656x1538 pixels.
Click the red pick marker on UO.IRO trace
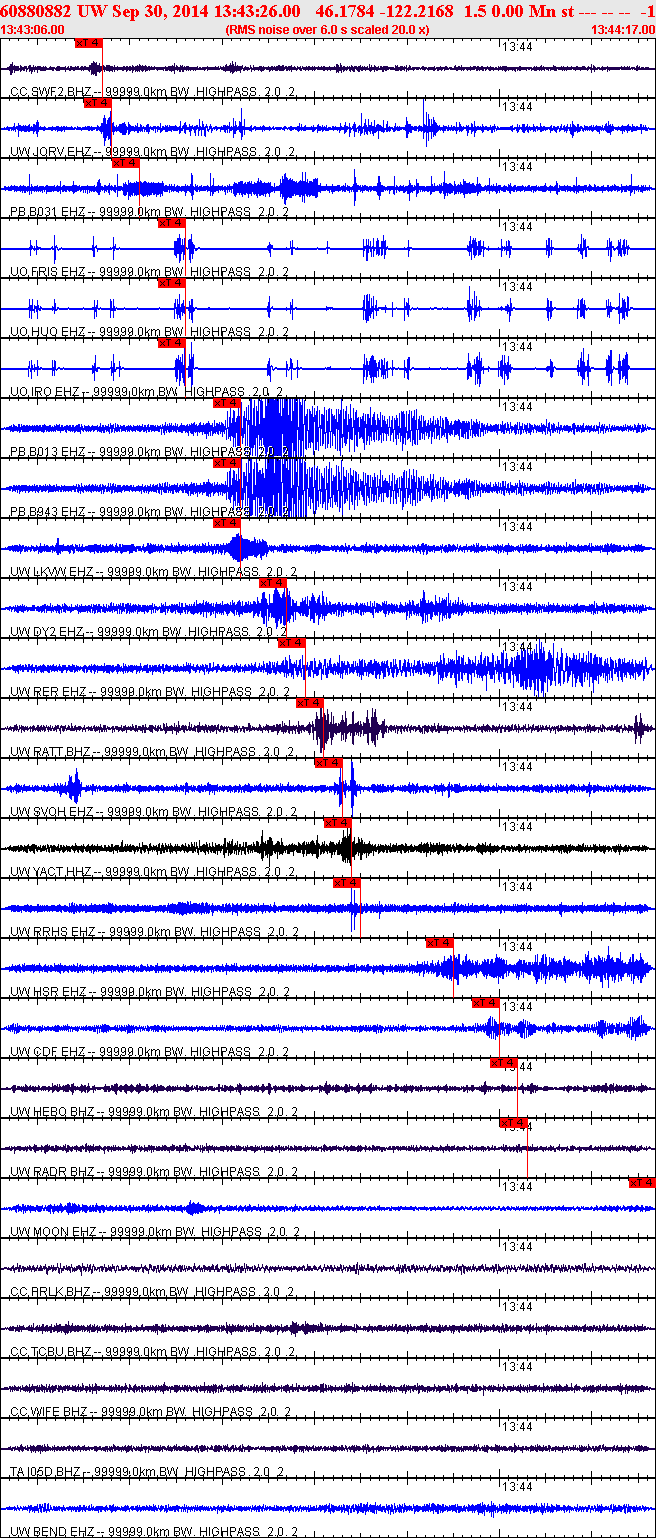[172, 343]
